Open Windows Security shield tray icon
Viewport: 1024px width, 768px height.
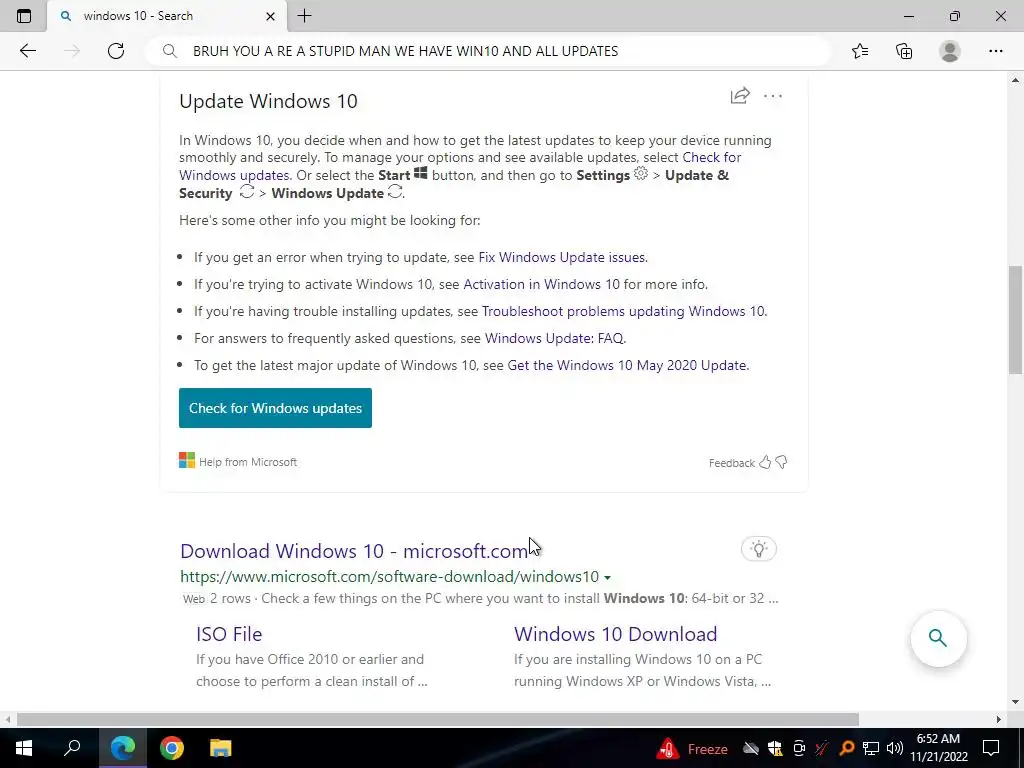[x=775, y=748]
